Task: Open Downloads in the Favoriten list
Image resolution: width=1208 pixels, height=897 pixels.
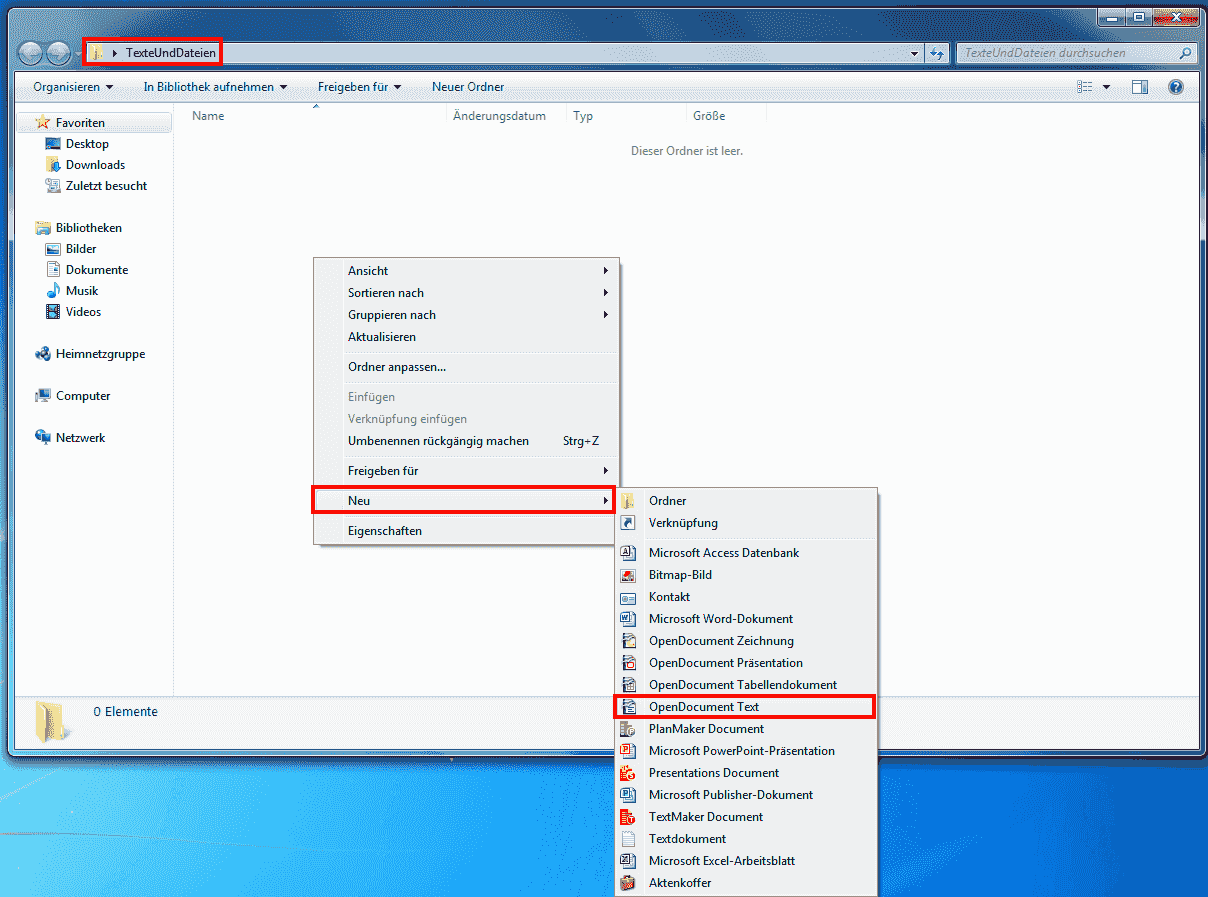Action: coord(95,165)
